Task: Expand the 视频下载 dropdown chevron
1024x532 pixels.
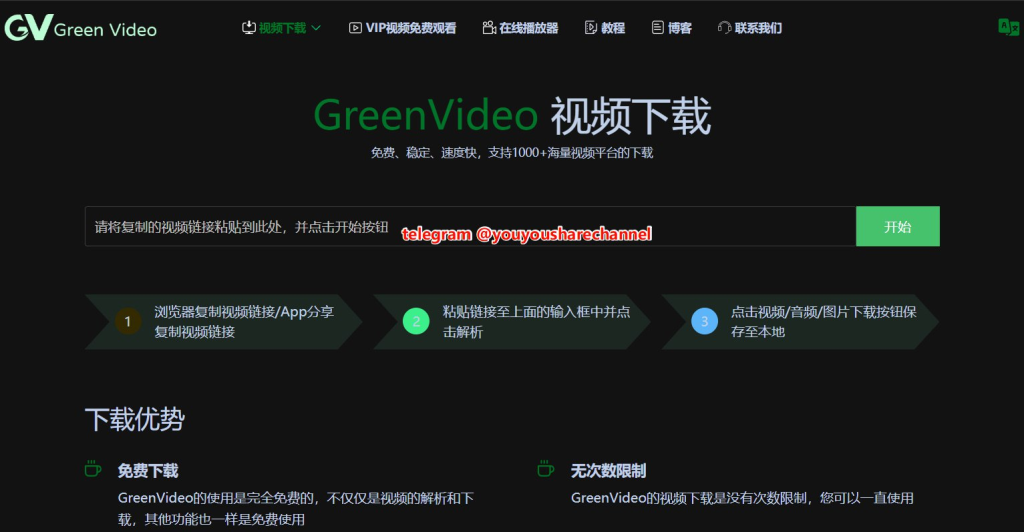Action: point(316,28)
